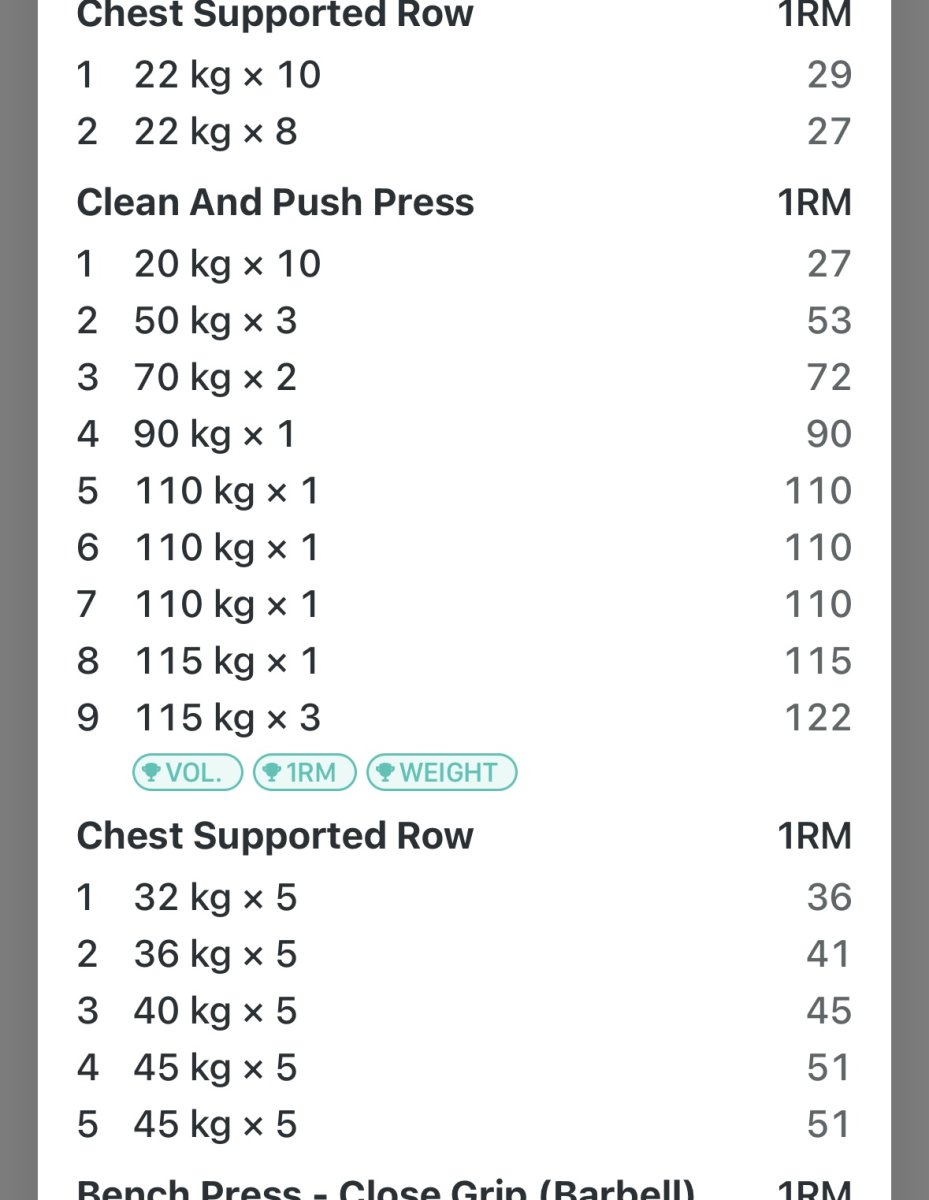Choose the 50 kg × 3 set

pos(215,321)
